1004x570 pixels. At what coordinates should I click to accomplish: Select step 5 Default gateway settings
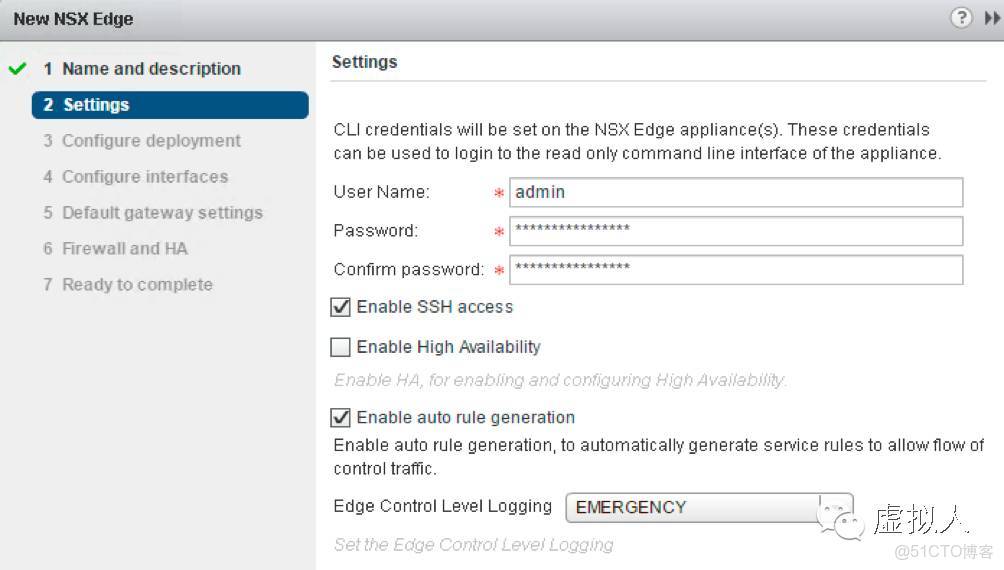[162, 213]
